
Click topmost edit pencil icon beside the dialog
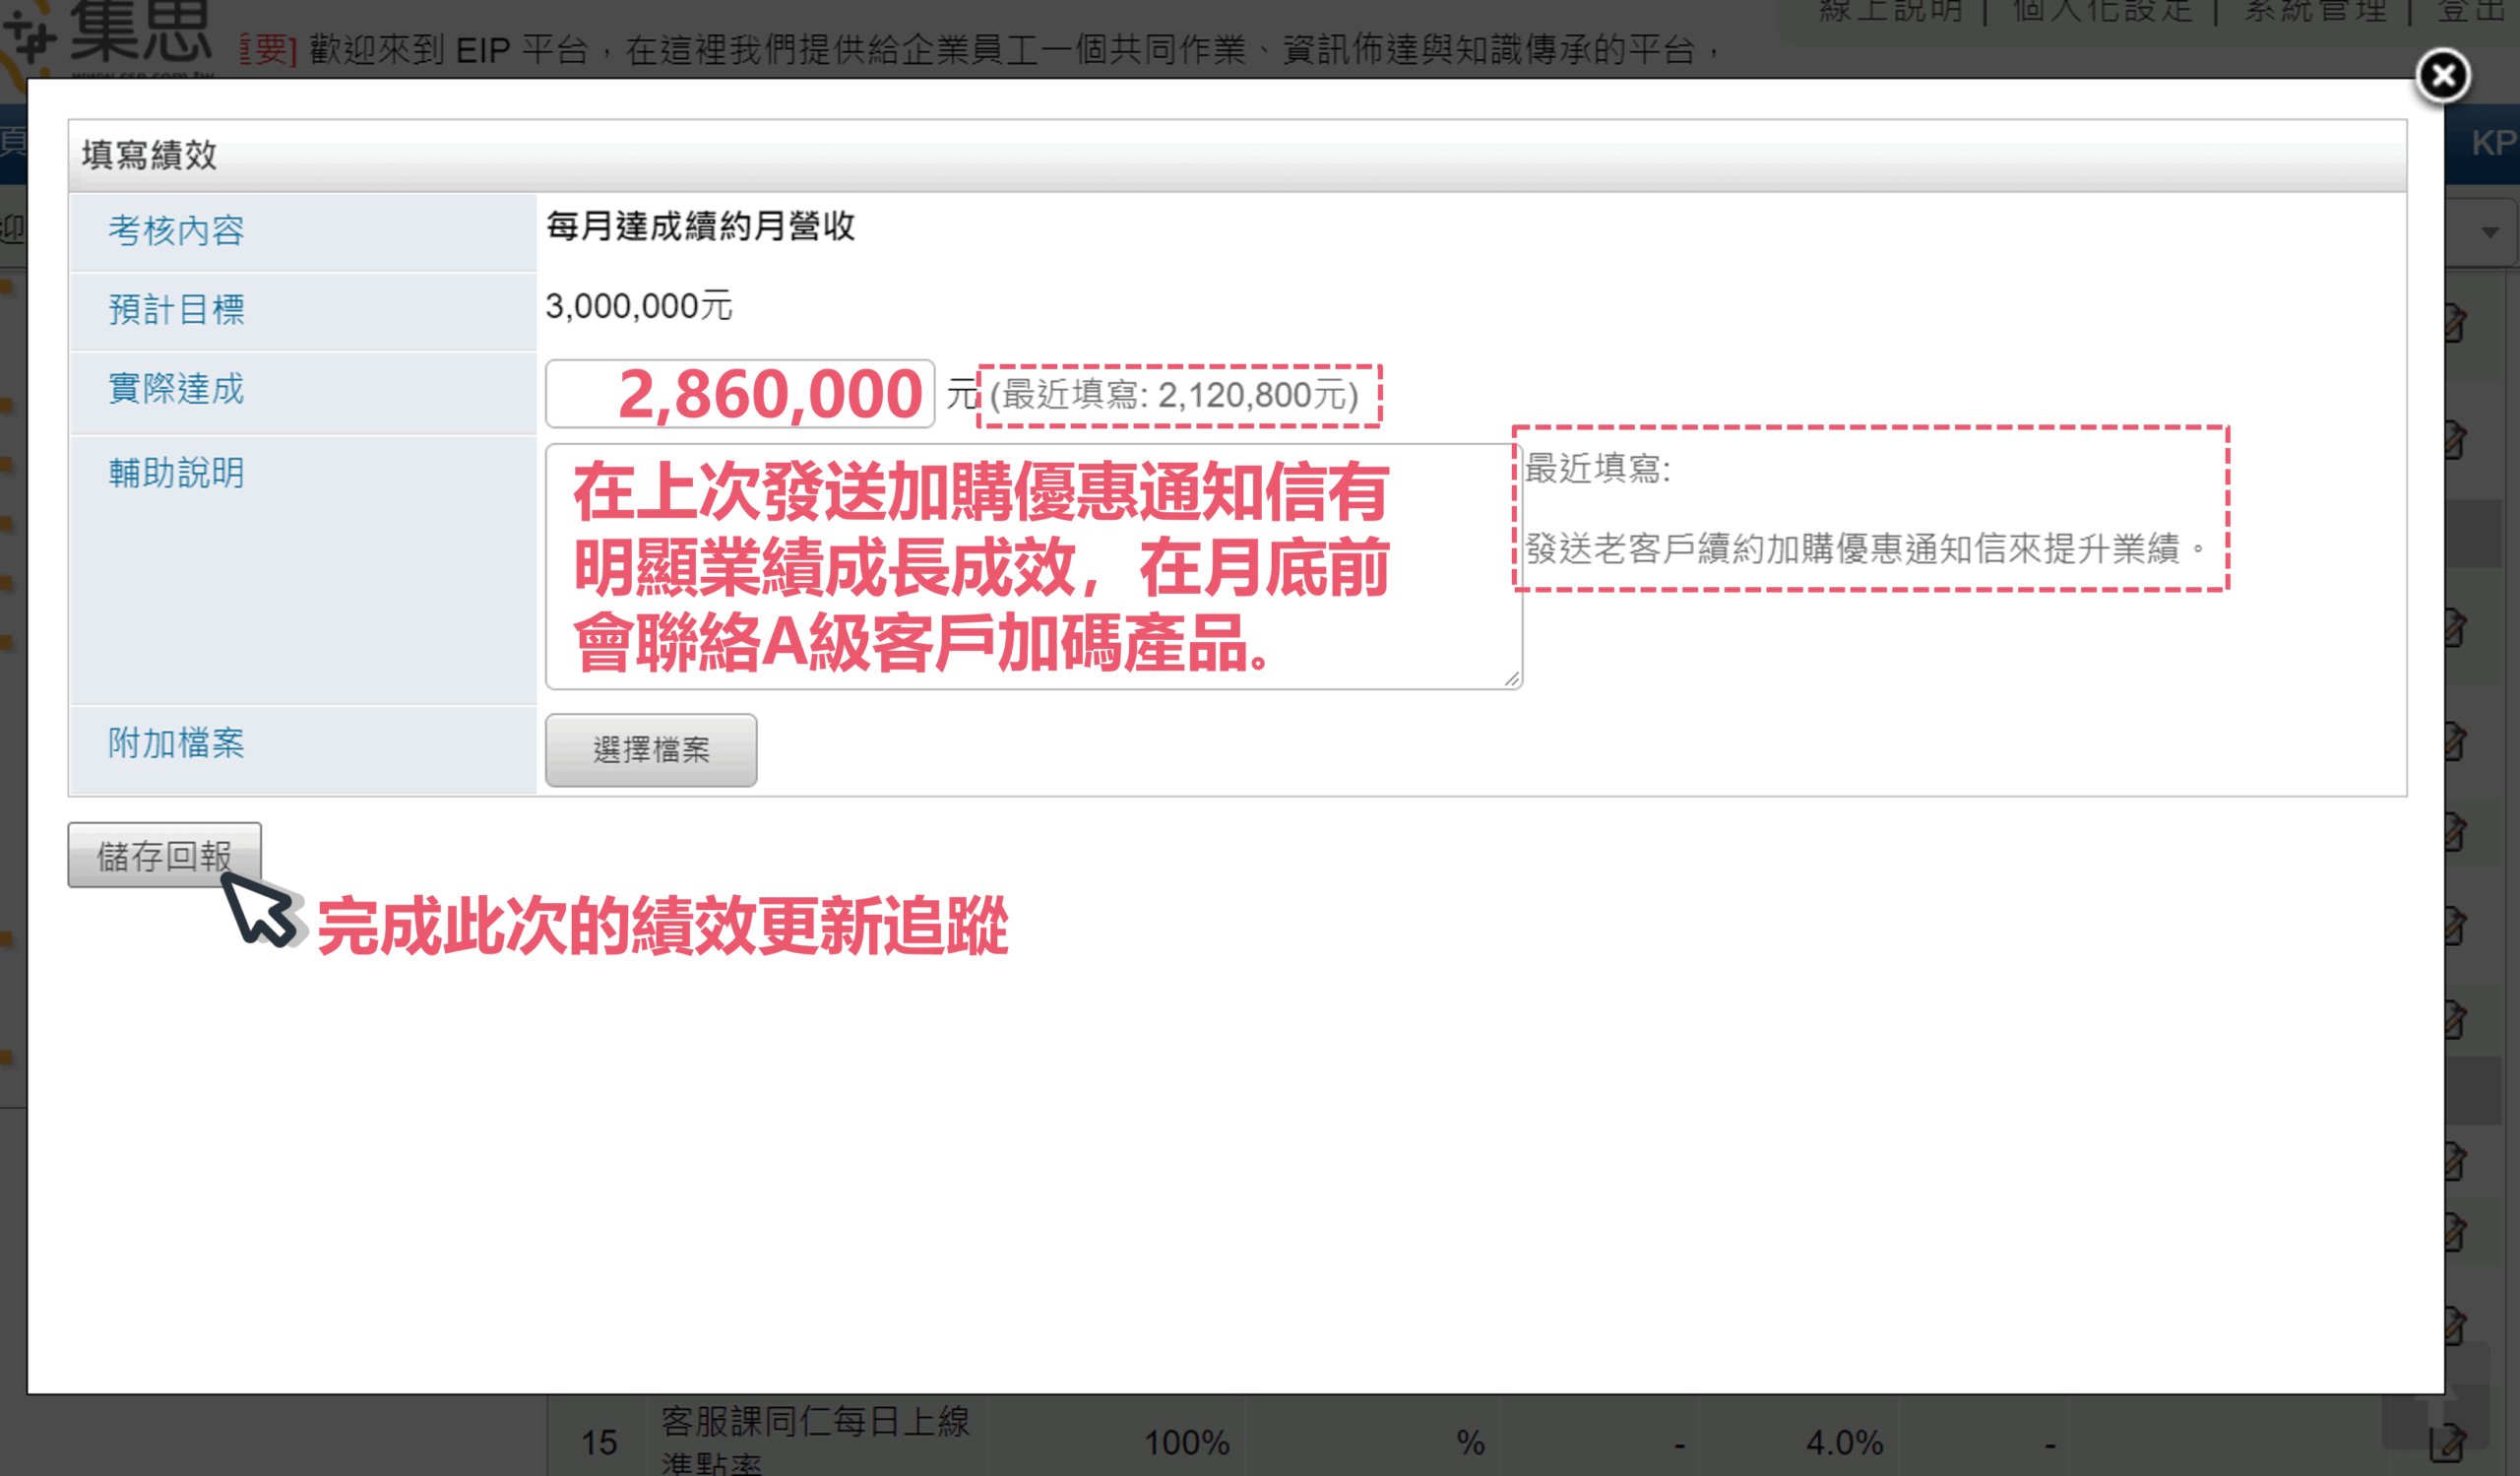pos(2455,322)
